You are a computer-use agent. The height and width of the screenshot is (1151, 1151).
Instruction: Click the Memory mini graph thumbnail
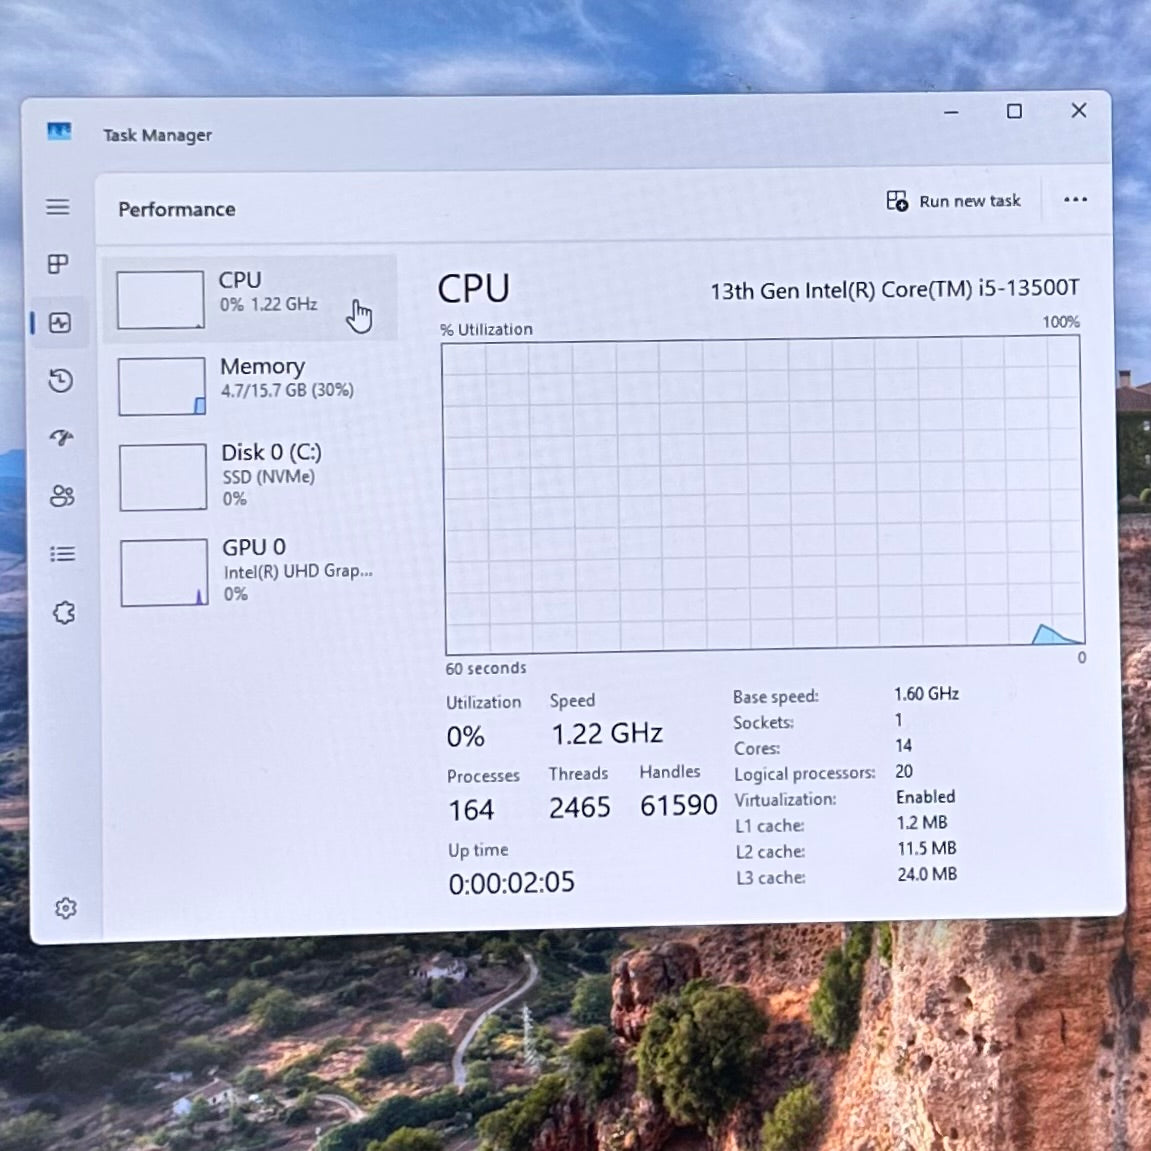[161, 386]
